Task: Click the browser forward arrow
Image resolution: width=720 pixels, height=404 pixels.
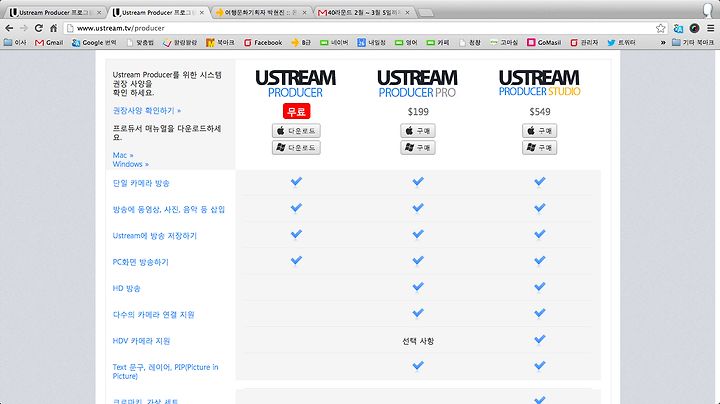Action: 24,28
